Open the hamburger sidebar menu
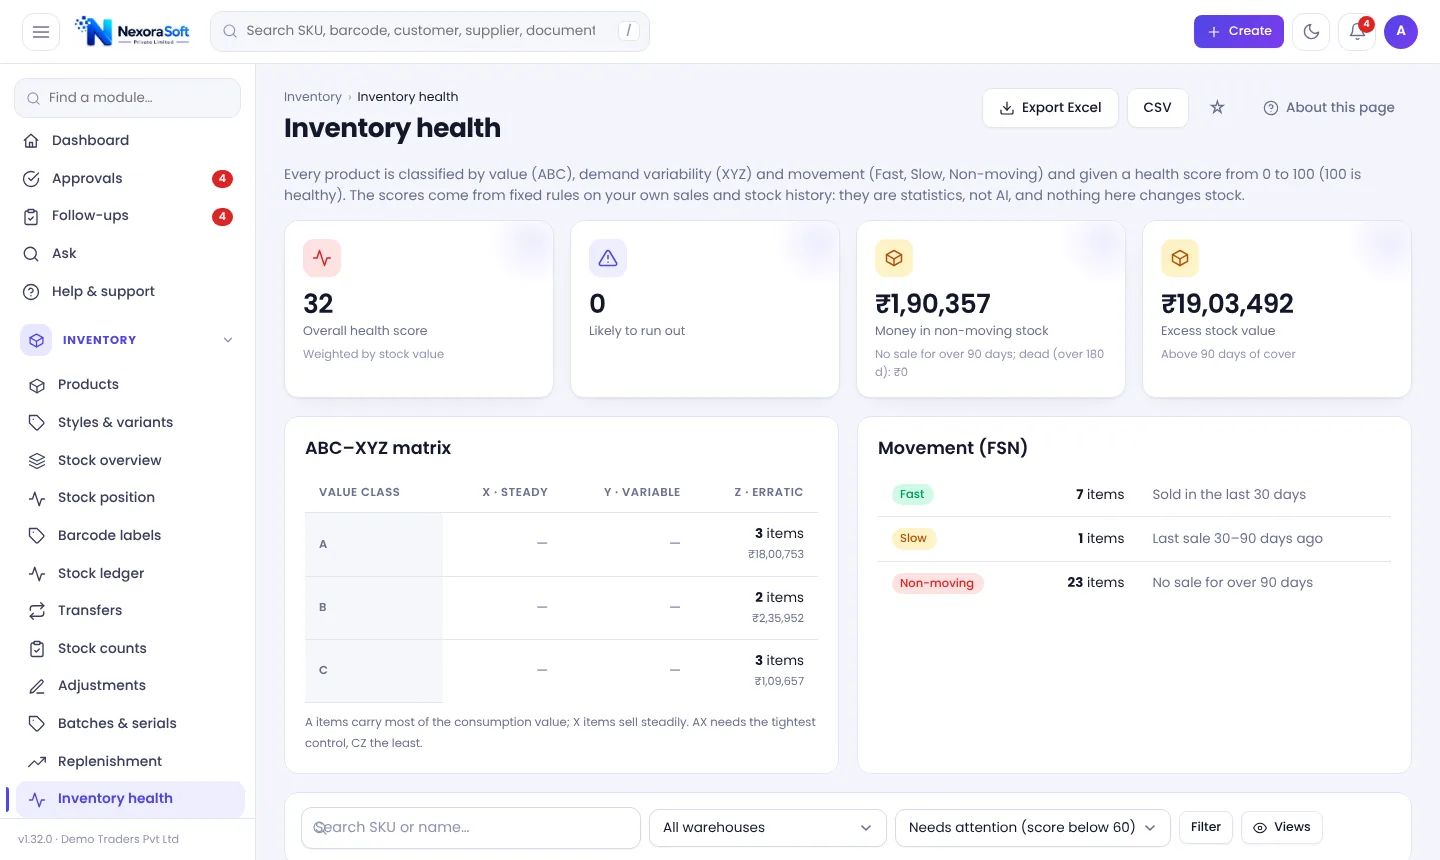The image size is (1440, 860). point(41,32)
